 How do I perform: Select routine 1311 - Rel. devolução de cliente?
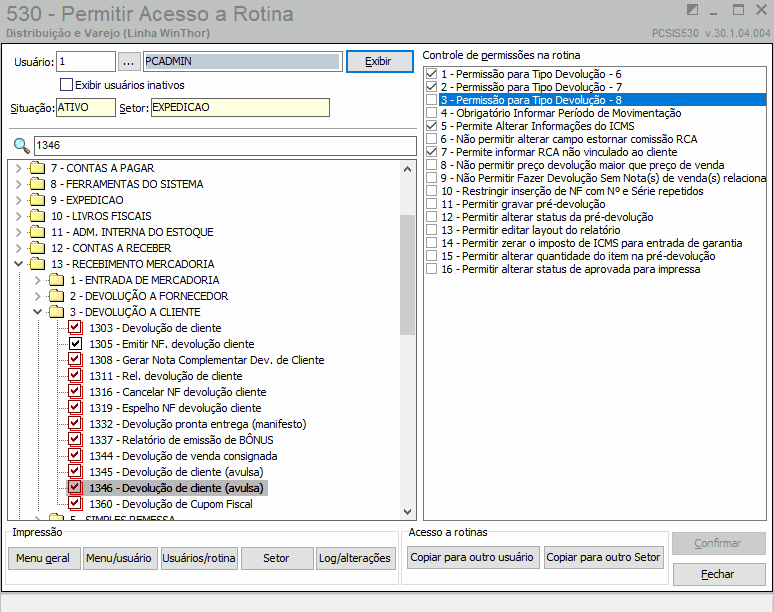pyautogui.click(x=166, y=376)
